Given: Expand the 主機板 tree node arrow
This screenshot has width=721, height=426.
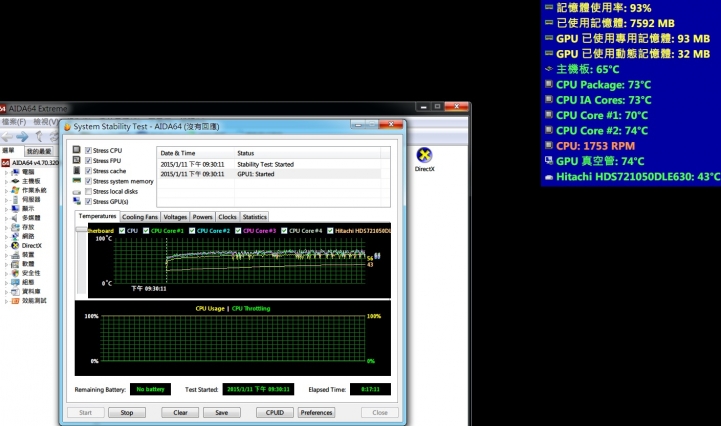Looking at the screenshot, I should click(x=6, y=181).
